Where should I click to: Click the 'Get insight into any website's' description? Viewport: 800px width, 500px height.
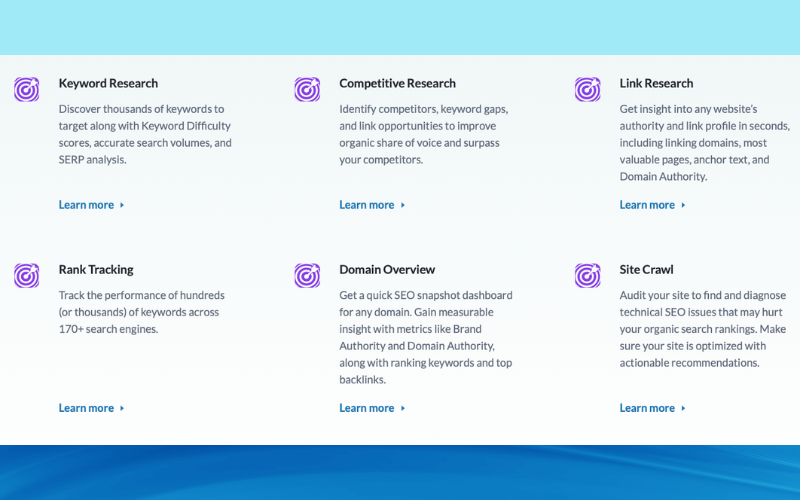point(705,143)
